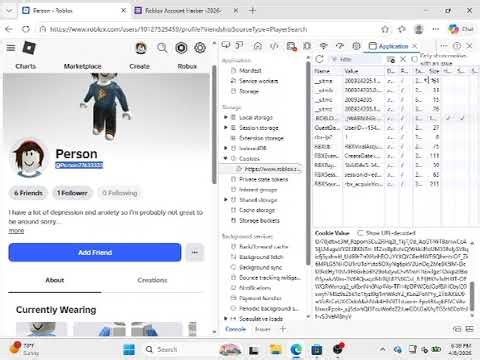Open the Roblox search magnifier
480x360 pixels.
162,48
